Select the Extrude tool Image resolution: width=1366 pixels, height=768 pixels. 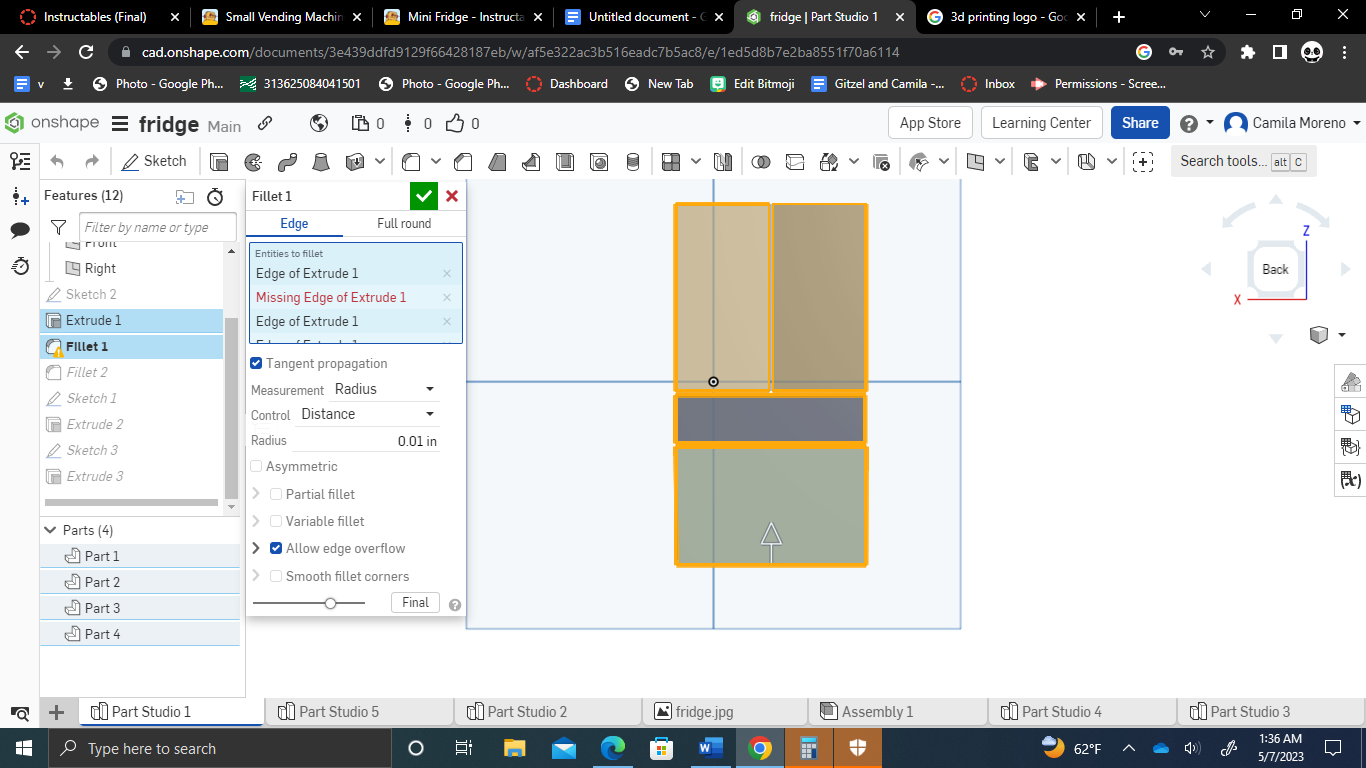click(x=217, y=160)
